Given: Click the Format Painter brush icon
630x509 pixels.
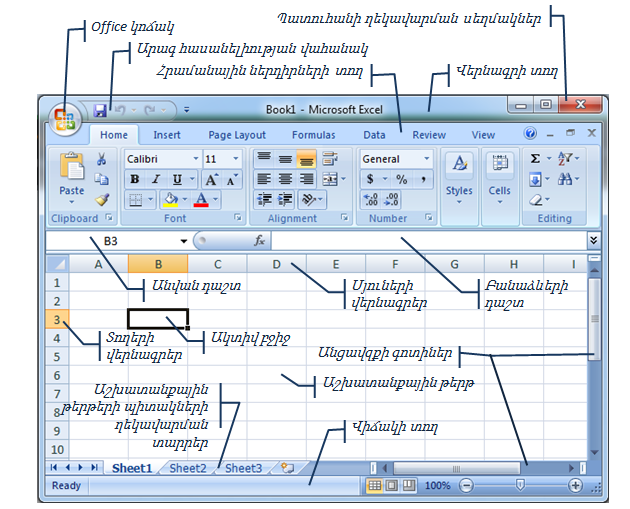Looking at the screenshot, I should (x=102, y=199).
